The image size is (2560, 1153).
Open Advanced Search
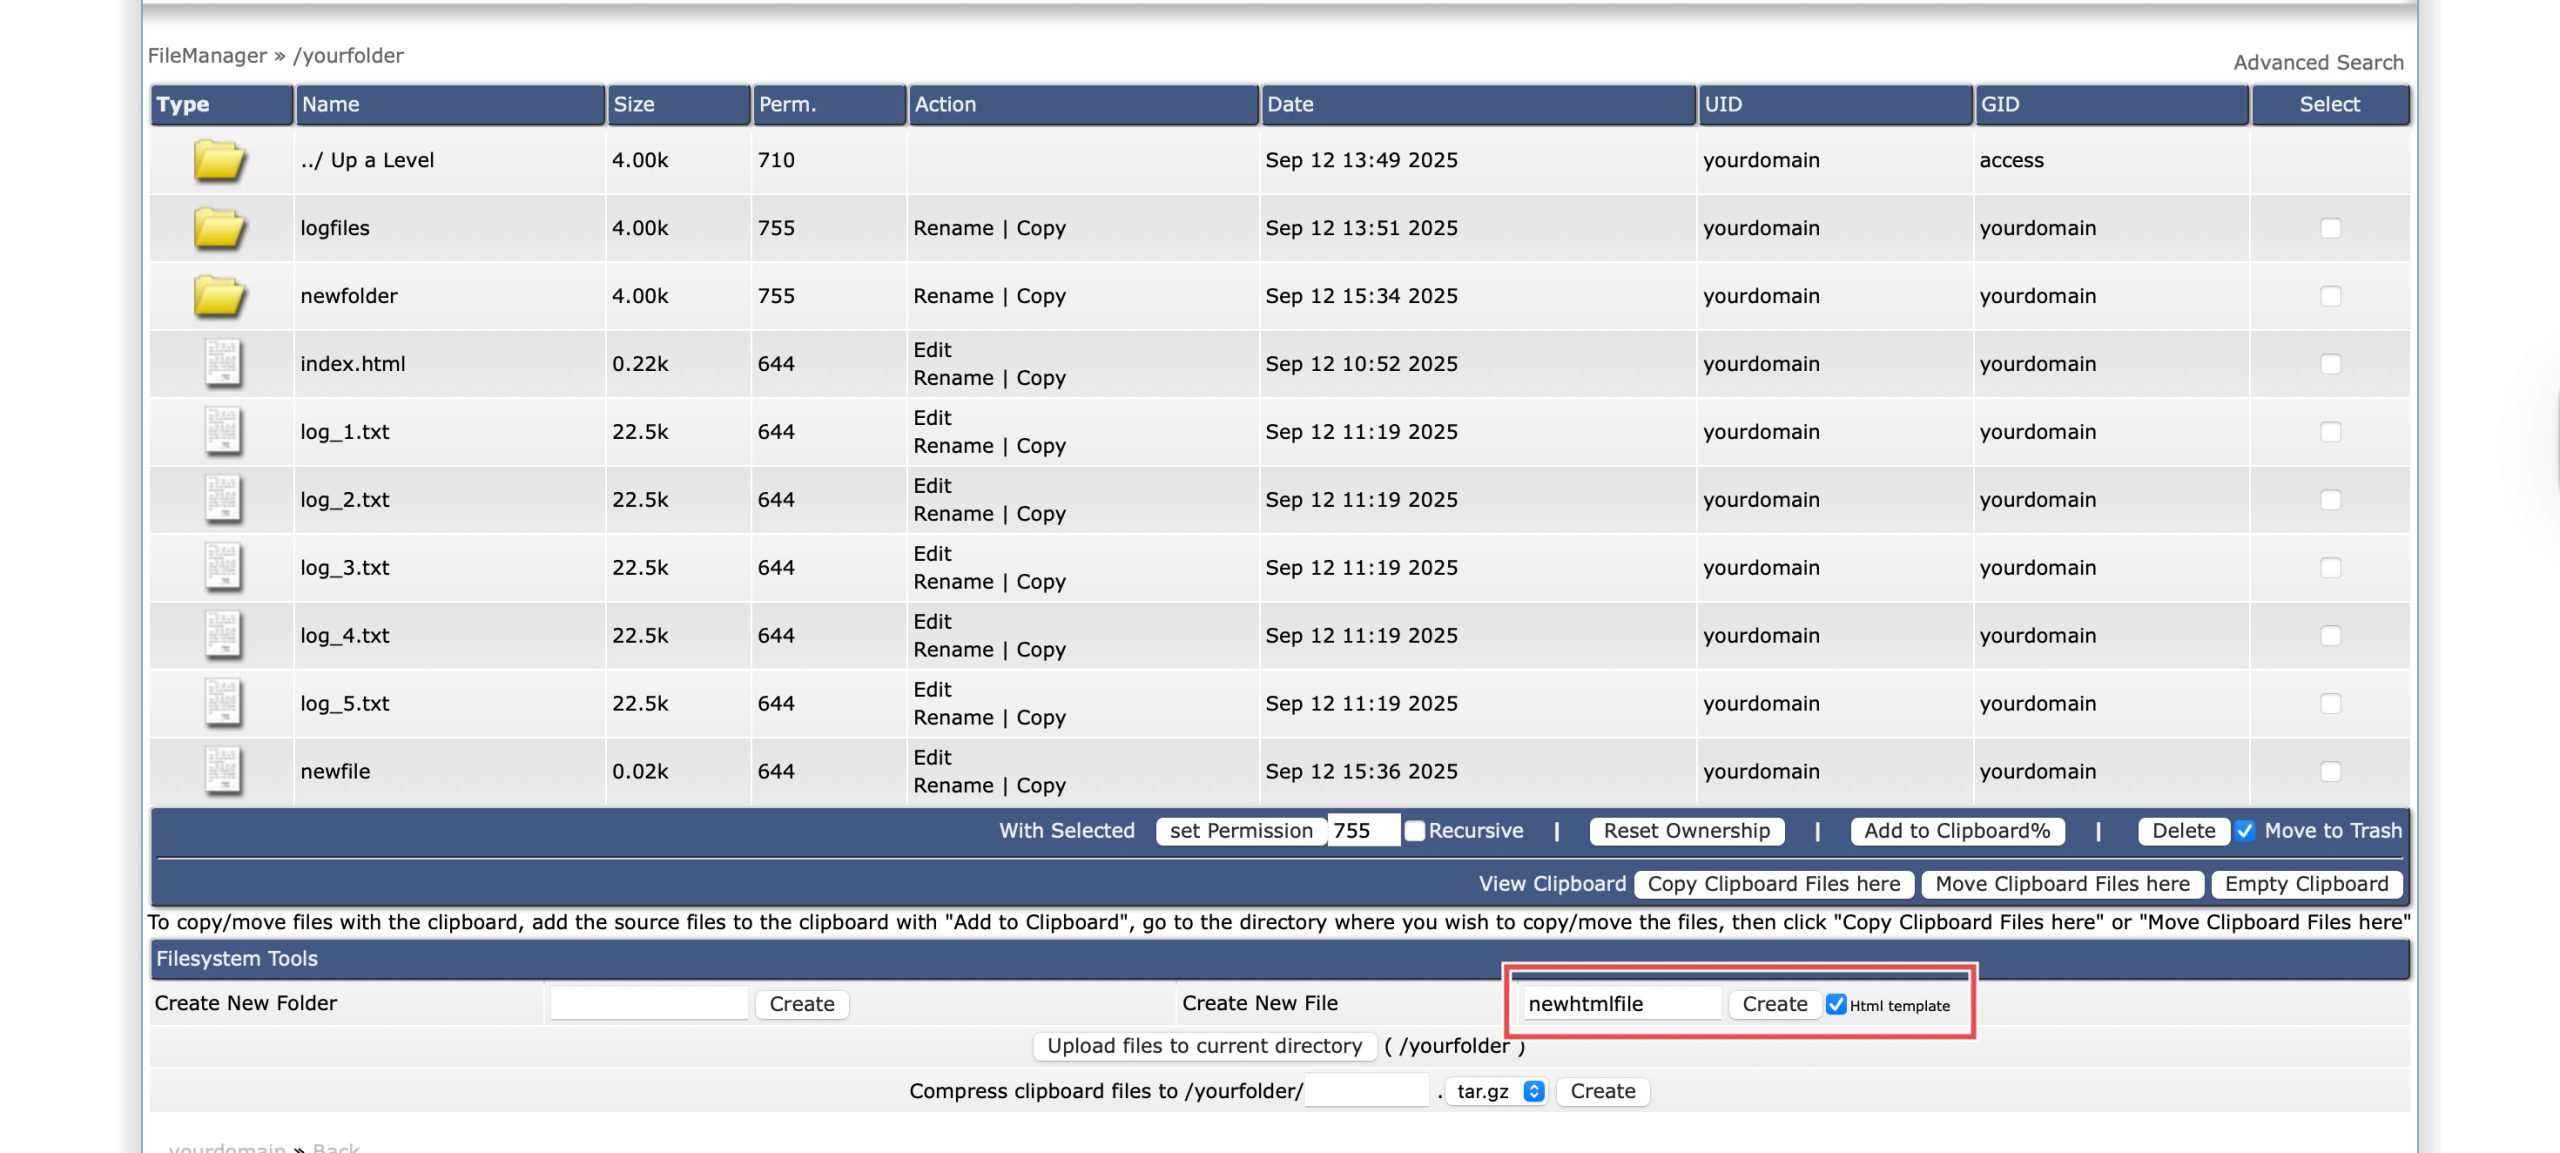(x=2318, y=62)
